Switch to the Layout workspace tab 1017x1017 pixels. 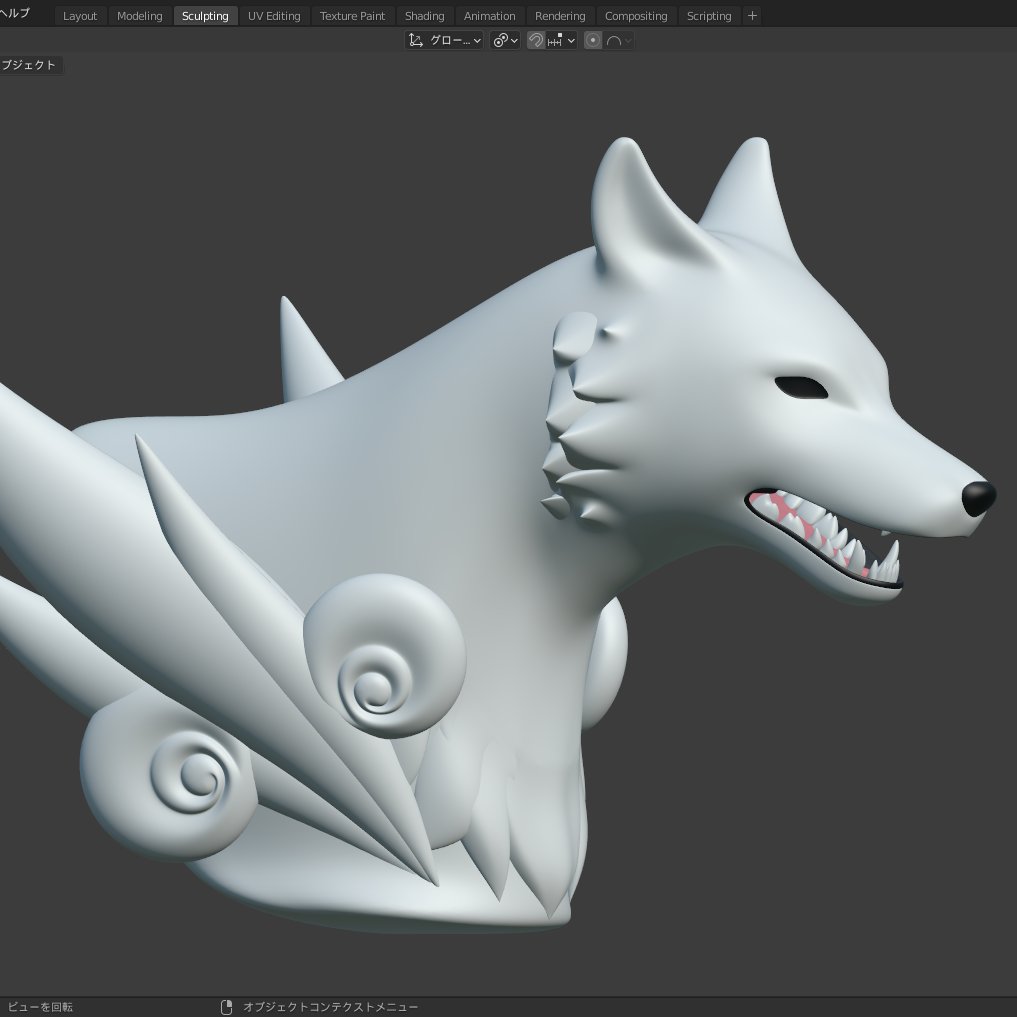click(80, 16)
